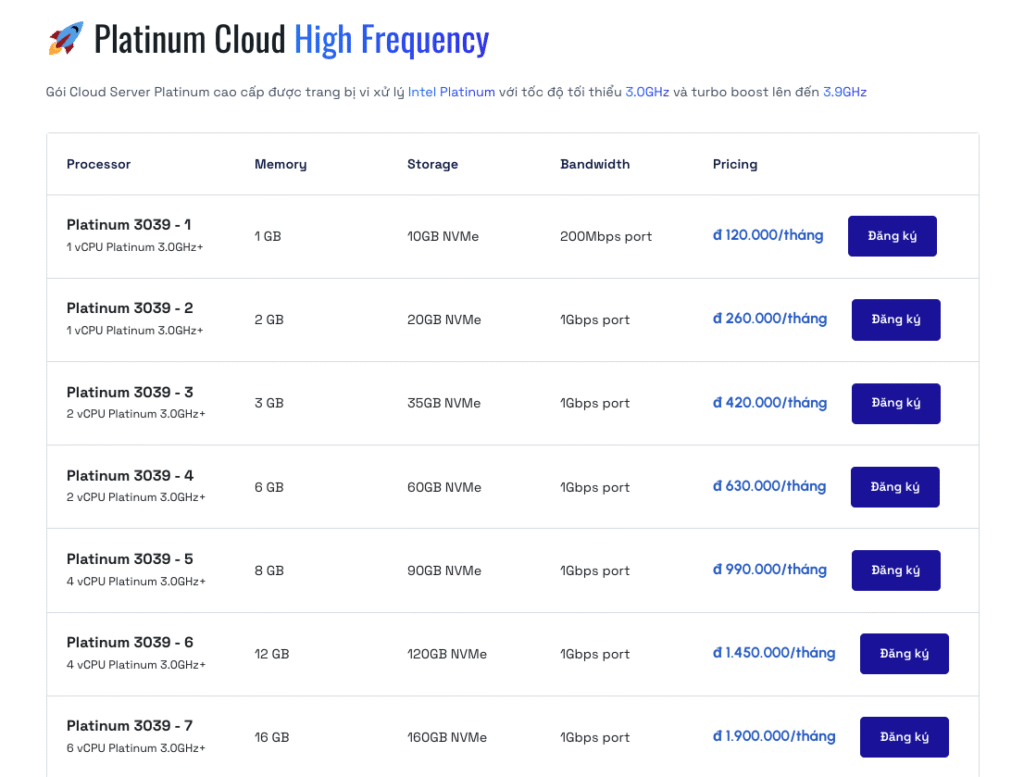Screen dimensions: 1024x777
Task: Register for the Platinum 3039 - 2 plan
Action: 895,320
